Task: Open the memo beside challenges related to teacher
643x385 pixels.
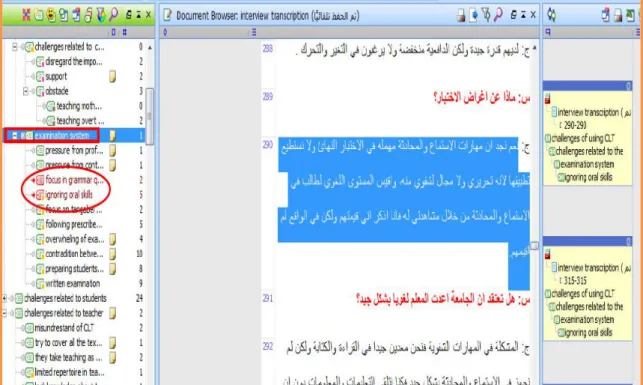Action: click(112, 313)
